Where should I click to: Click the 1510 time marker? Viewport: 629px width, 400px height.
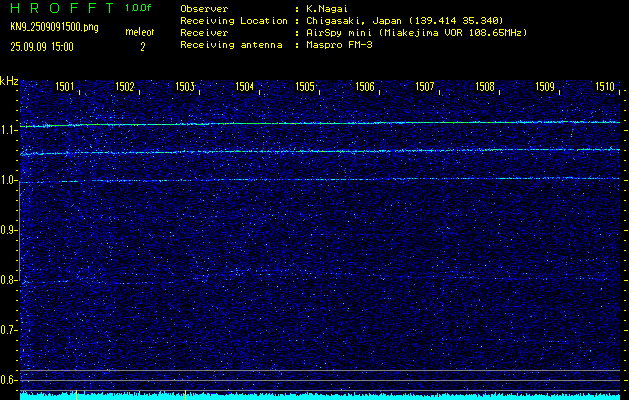[x=605, y=86]
